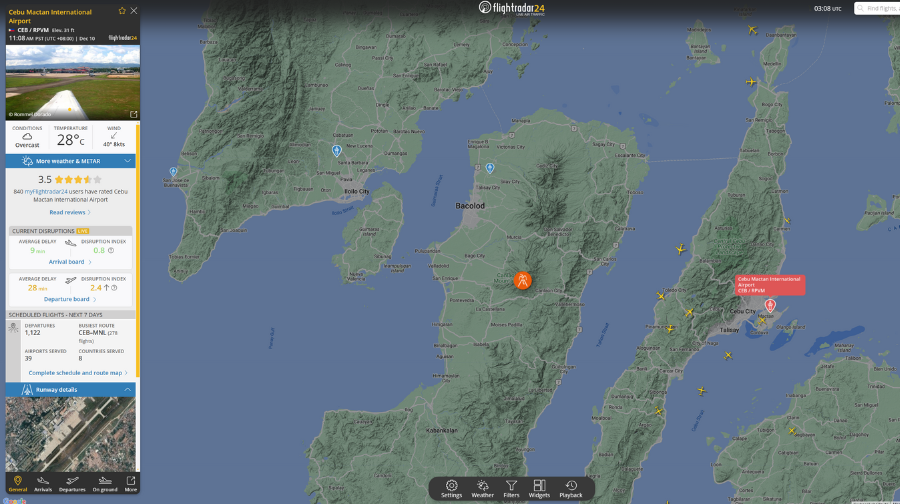The width and height of the screenshot is (900, 504).
Task: Select aircraft icon near Pinamungajan
Action: (670, 329)
